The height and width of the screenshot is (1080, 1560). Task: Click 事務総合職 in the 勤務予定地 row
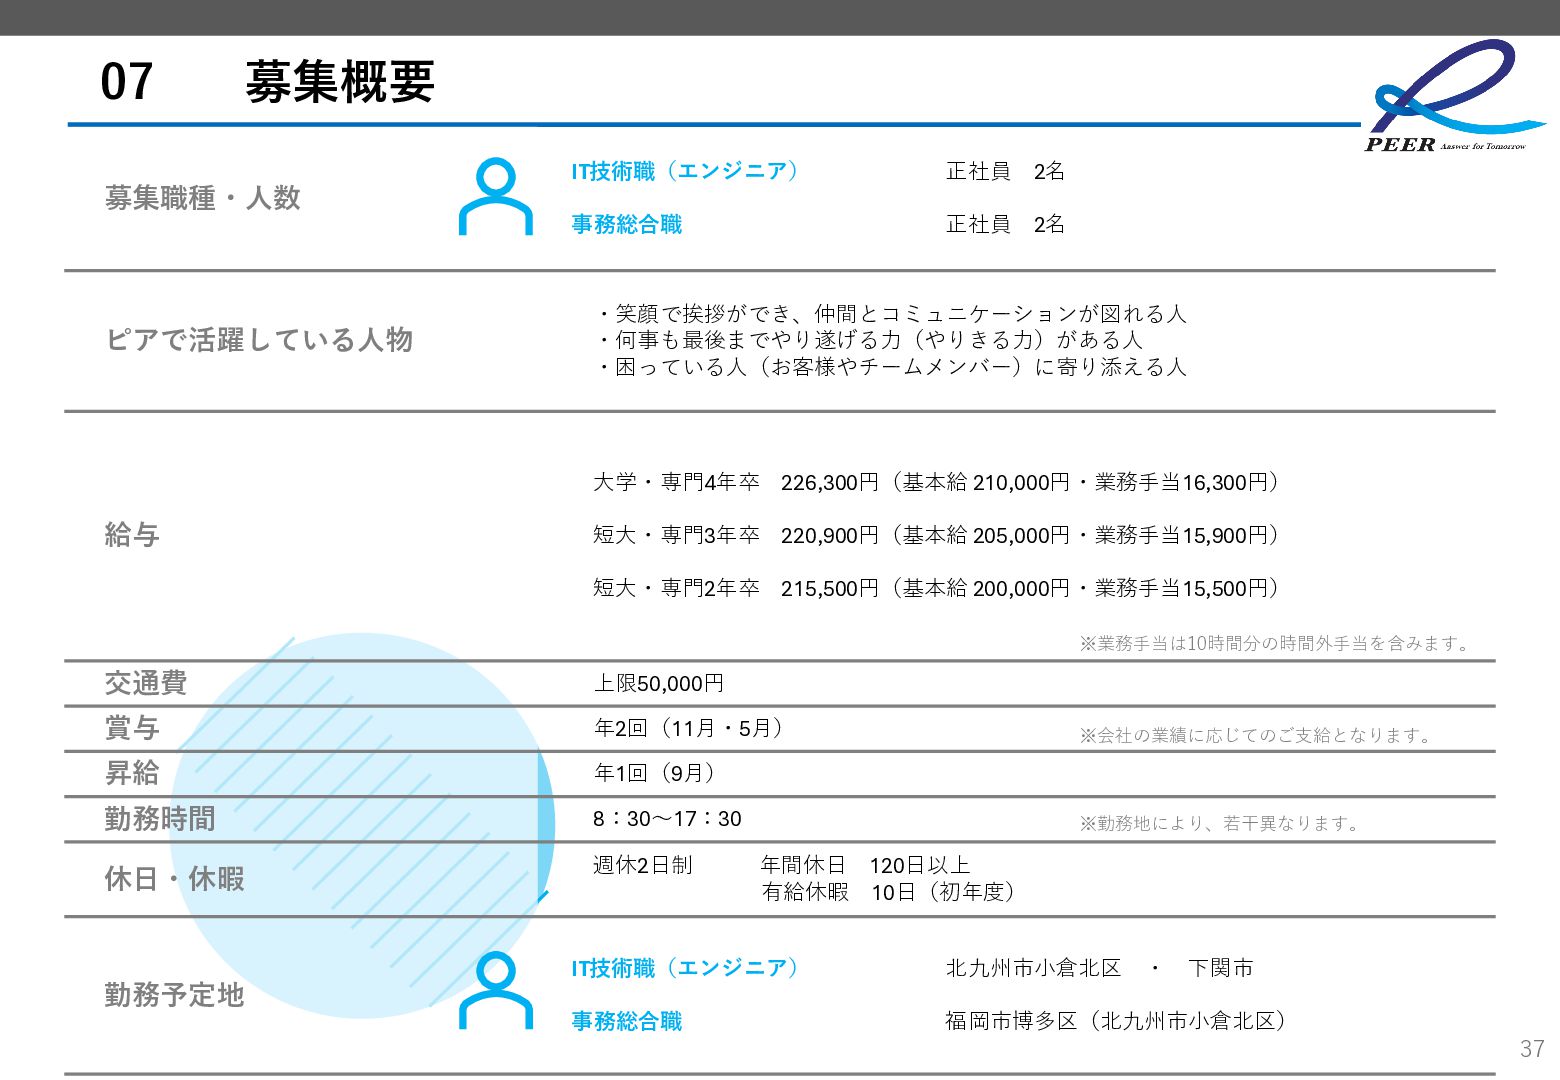tap(627, 1021)
